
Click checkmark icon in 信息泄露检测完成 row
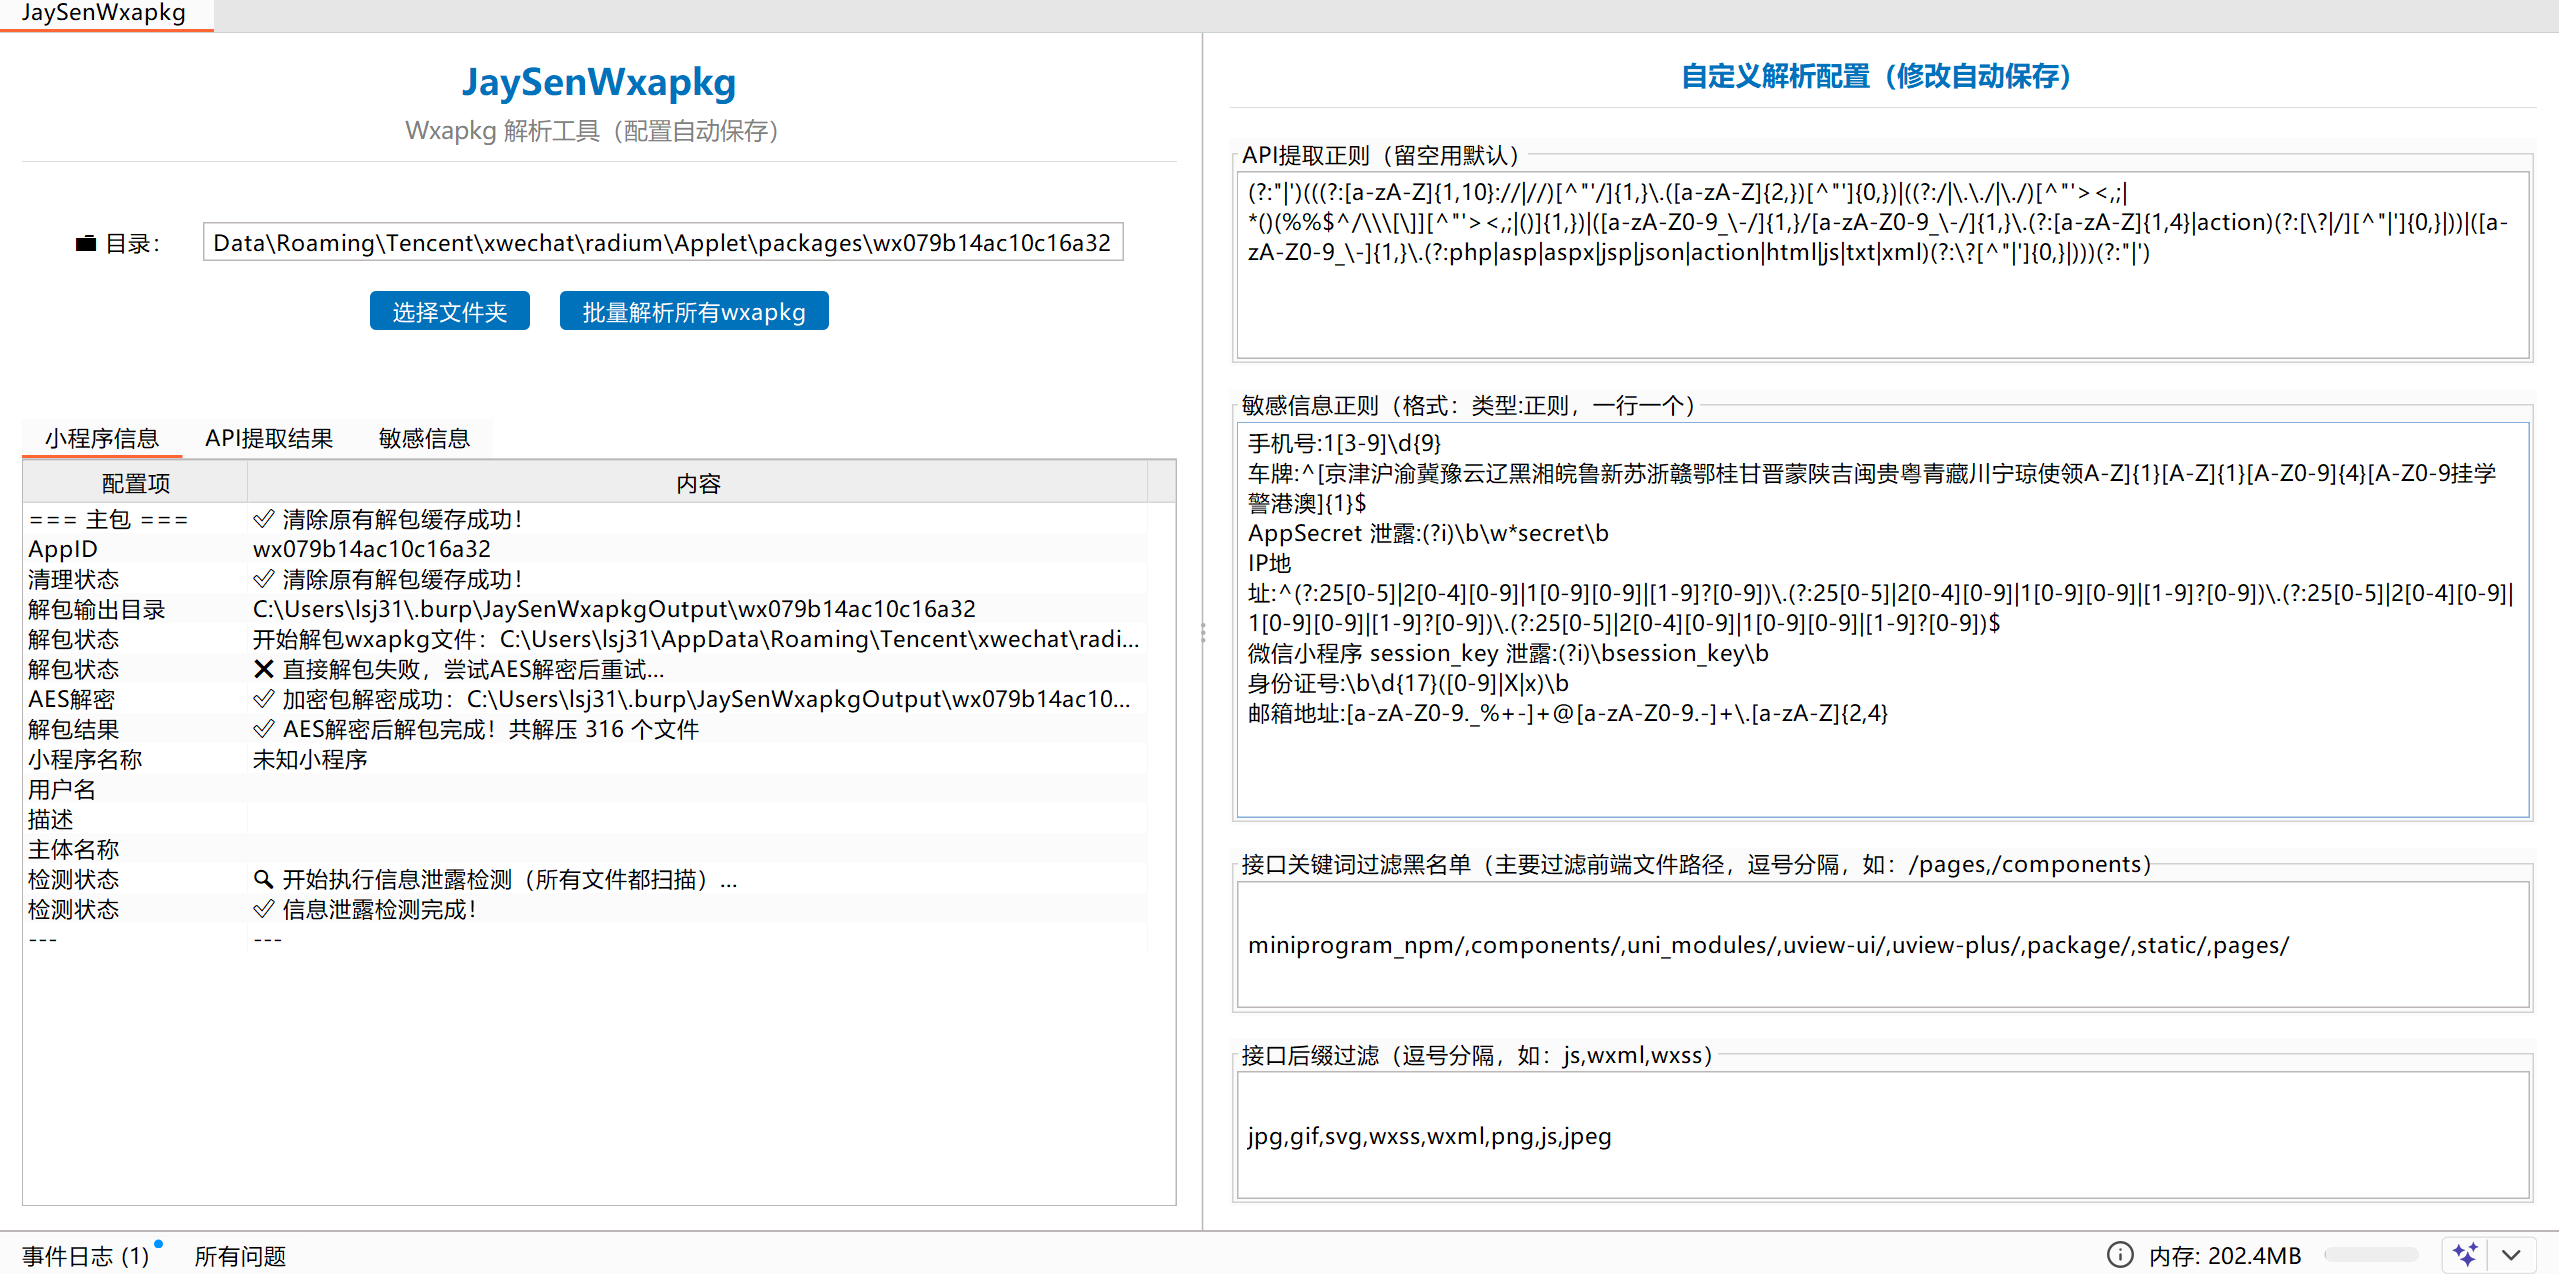263,909
